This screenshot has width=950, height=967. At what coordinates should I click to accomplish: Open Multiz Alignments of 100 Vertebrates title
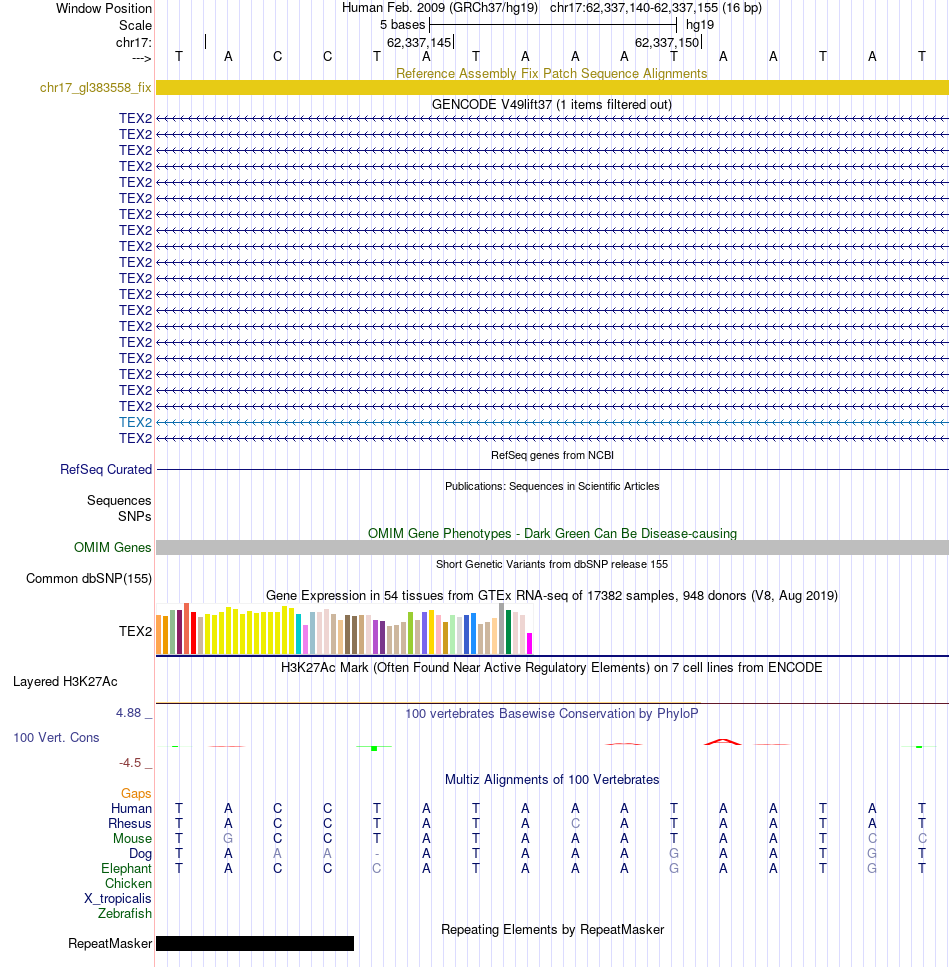coord(552,780)
